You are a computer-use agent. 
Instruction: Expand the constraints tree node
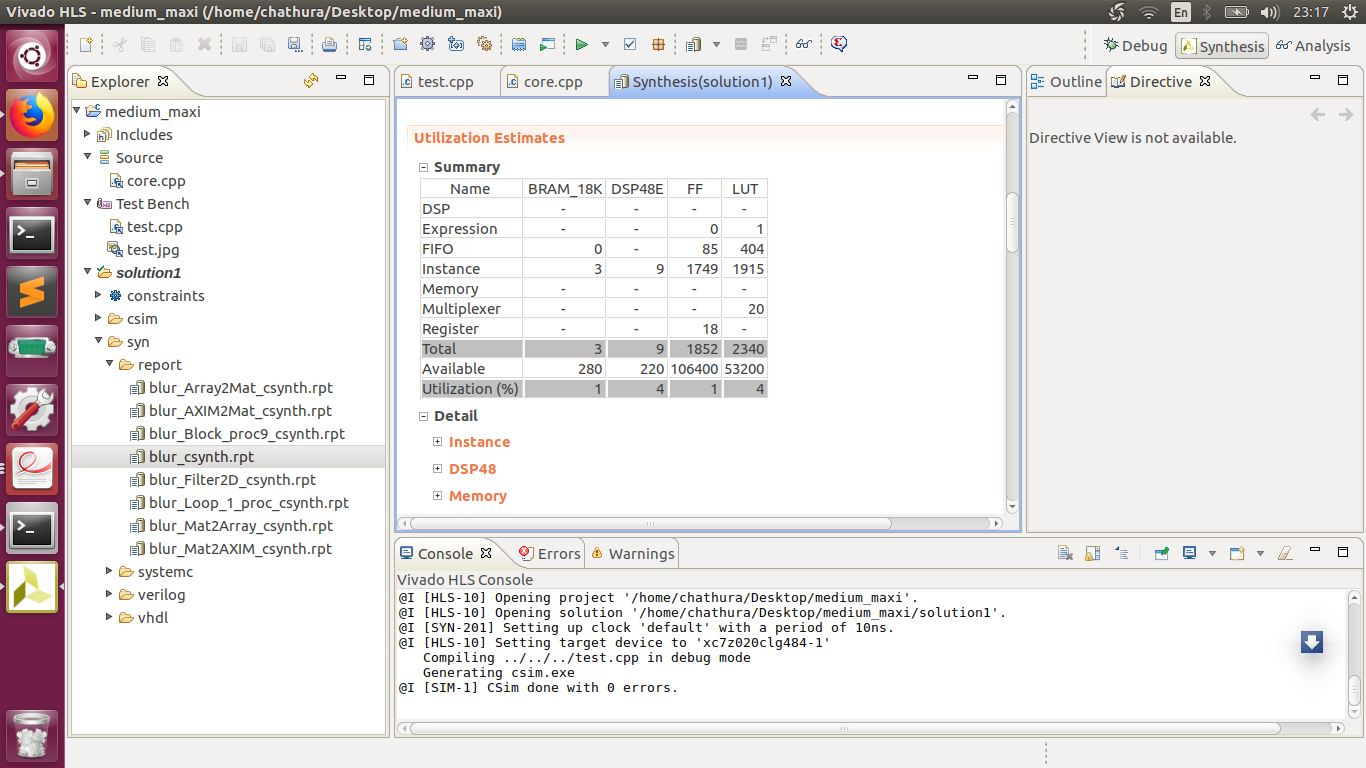point(99,296)
